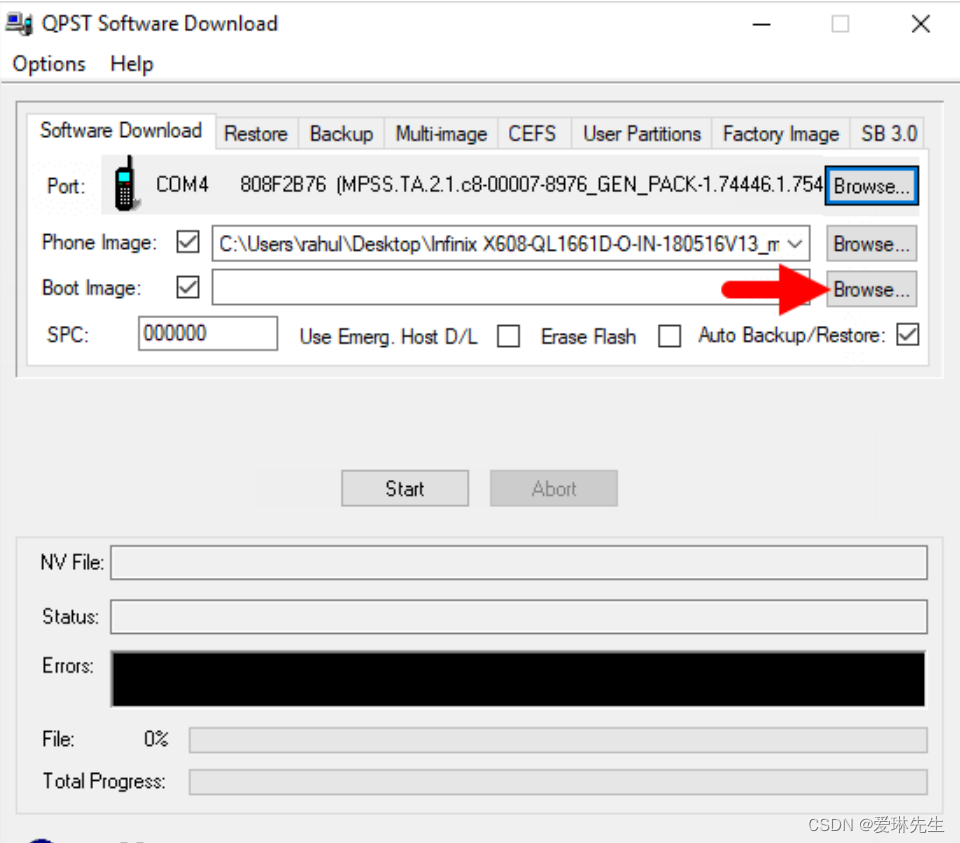Click Browse for the Boot Image
Screen dimensions: 960x843
coord(871,289)
